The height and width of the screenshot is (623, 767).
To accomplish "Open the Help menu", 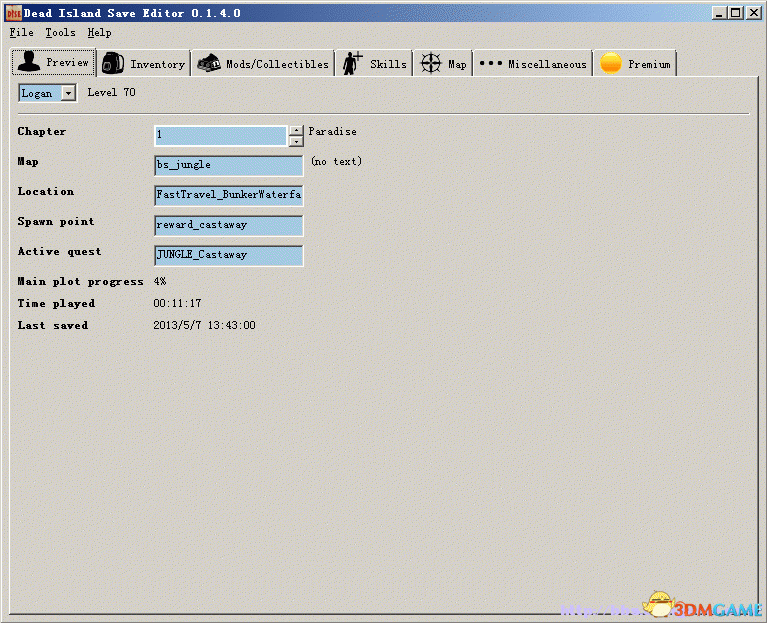I will click(x=100, y=33).
